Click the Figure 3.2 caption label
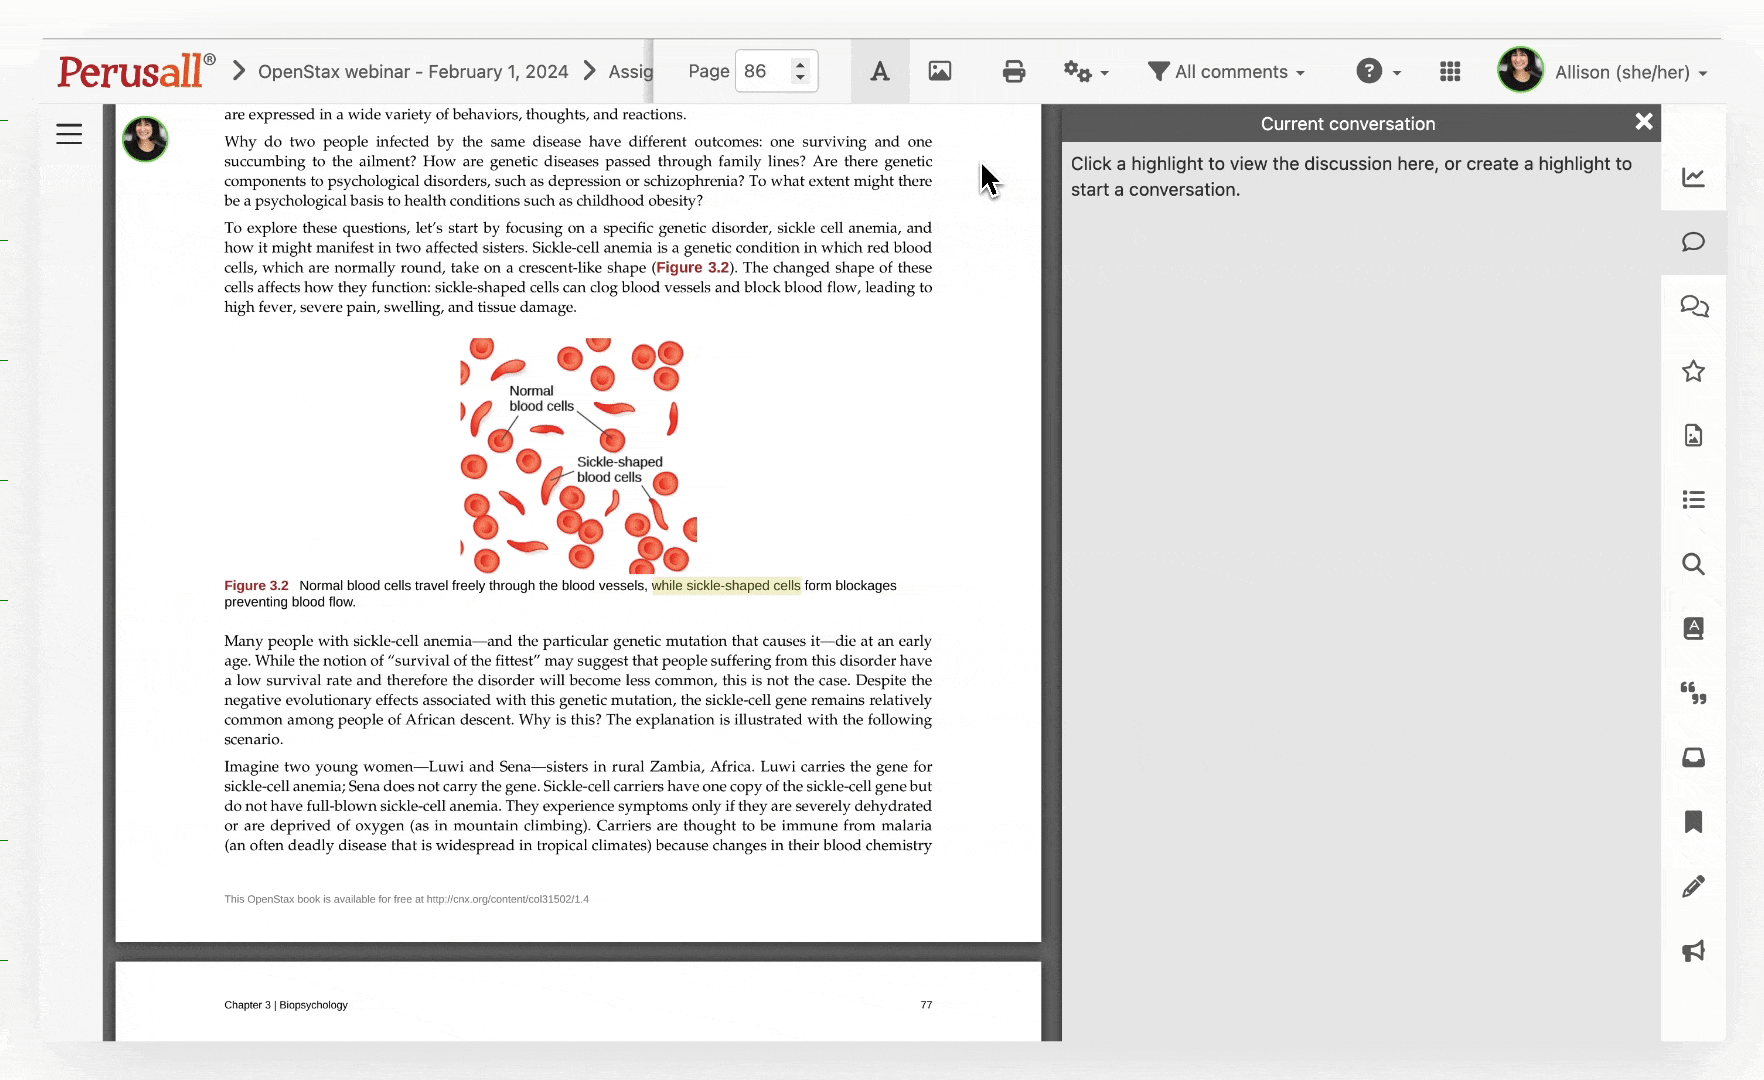This screenshot has height=1080, width=1764. pyautogui.click(x=256, y=586)
